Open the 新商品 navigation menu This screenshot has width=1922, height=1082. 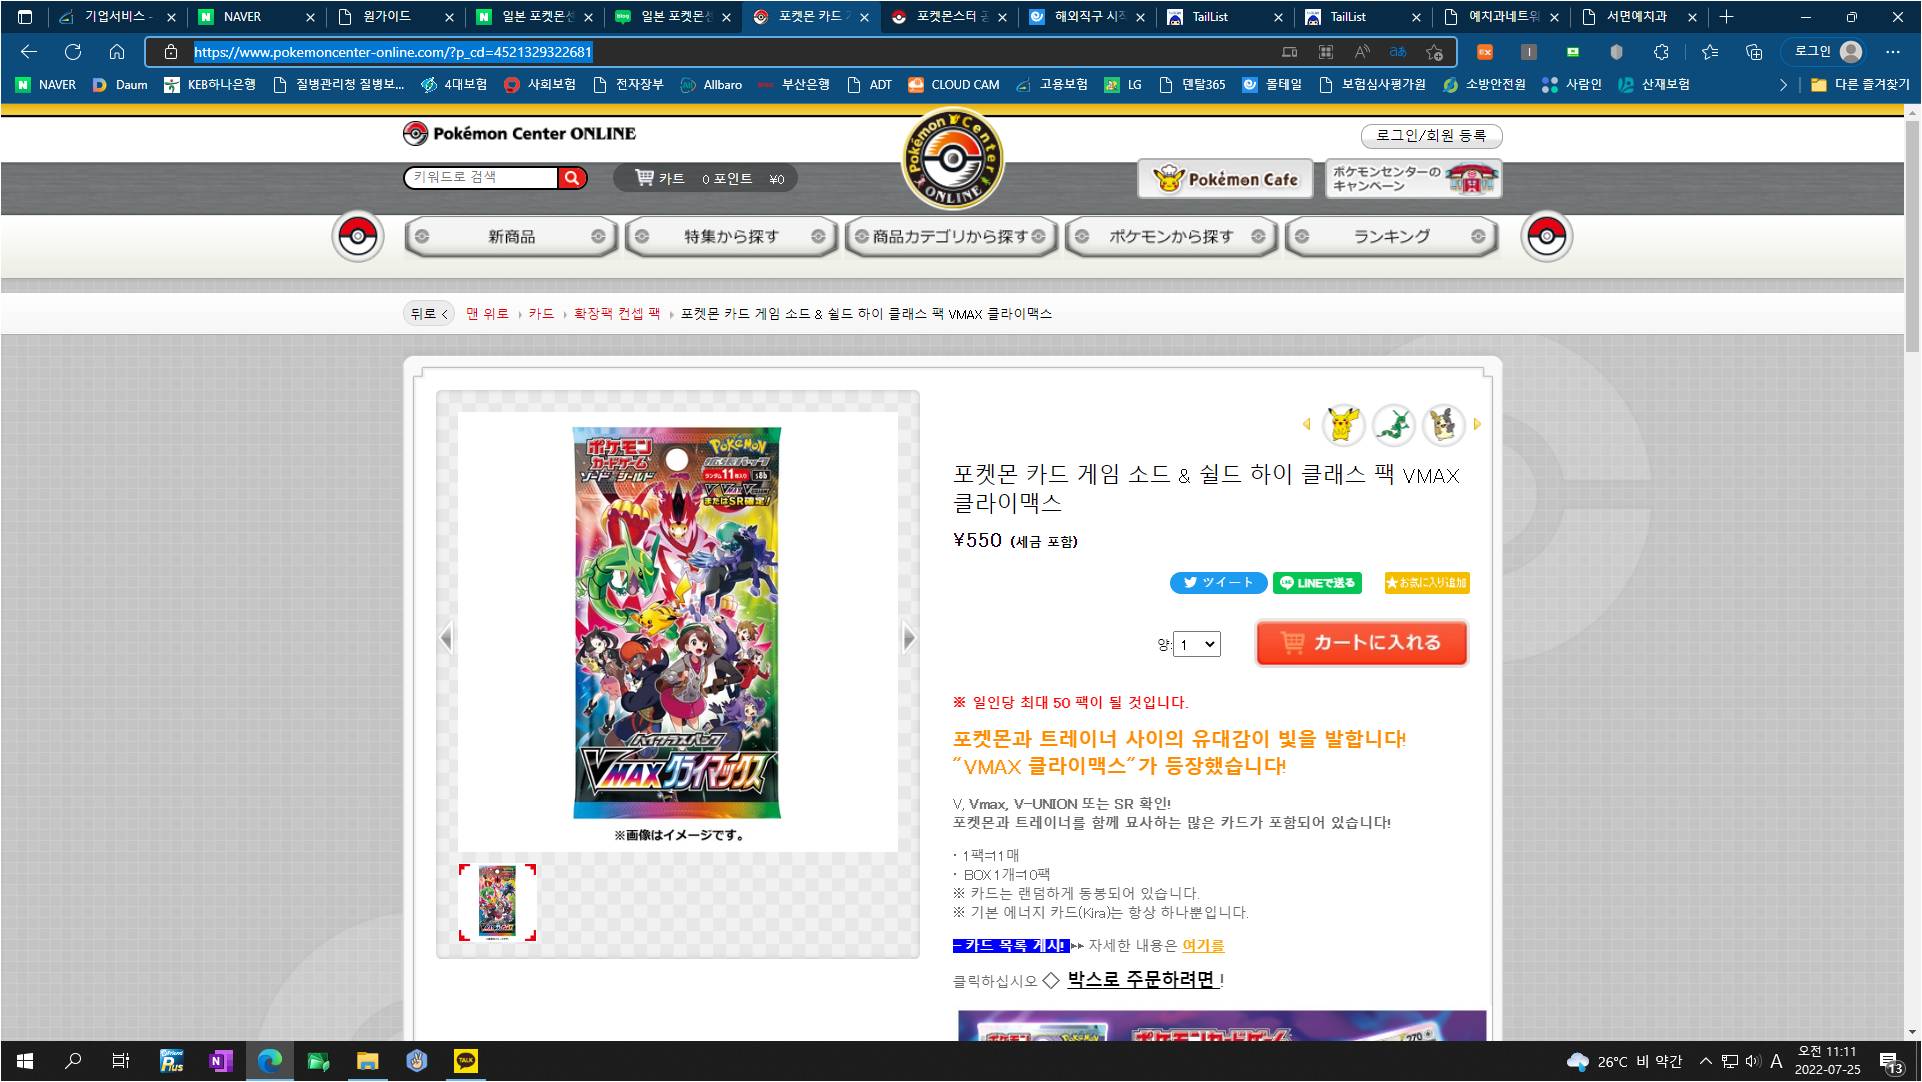tap(511, 237)
